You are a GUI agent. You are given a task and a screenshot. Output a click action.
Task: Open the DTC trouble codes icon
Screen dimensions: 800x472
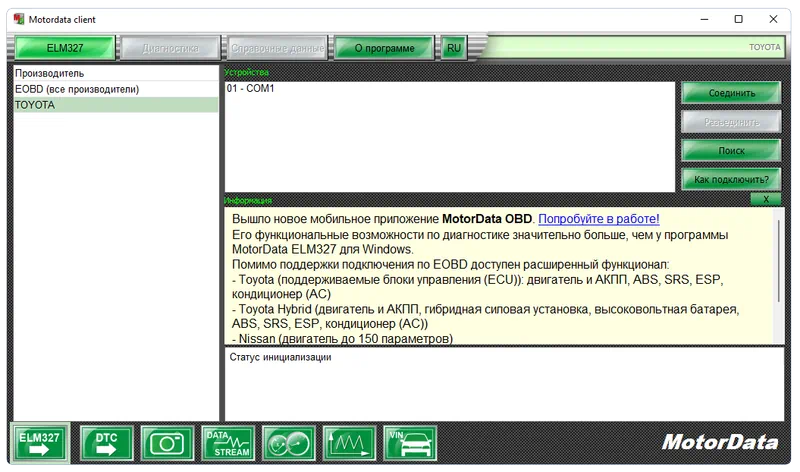click(x=107, y=443)
